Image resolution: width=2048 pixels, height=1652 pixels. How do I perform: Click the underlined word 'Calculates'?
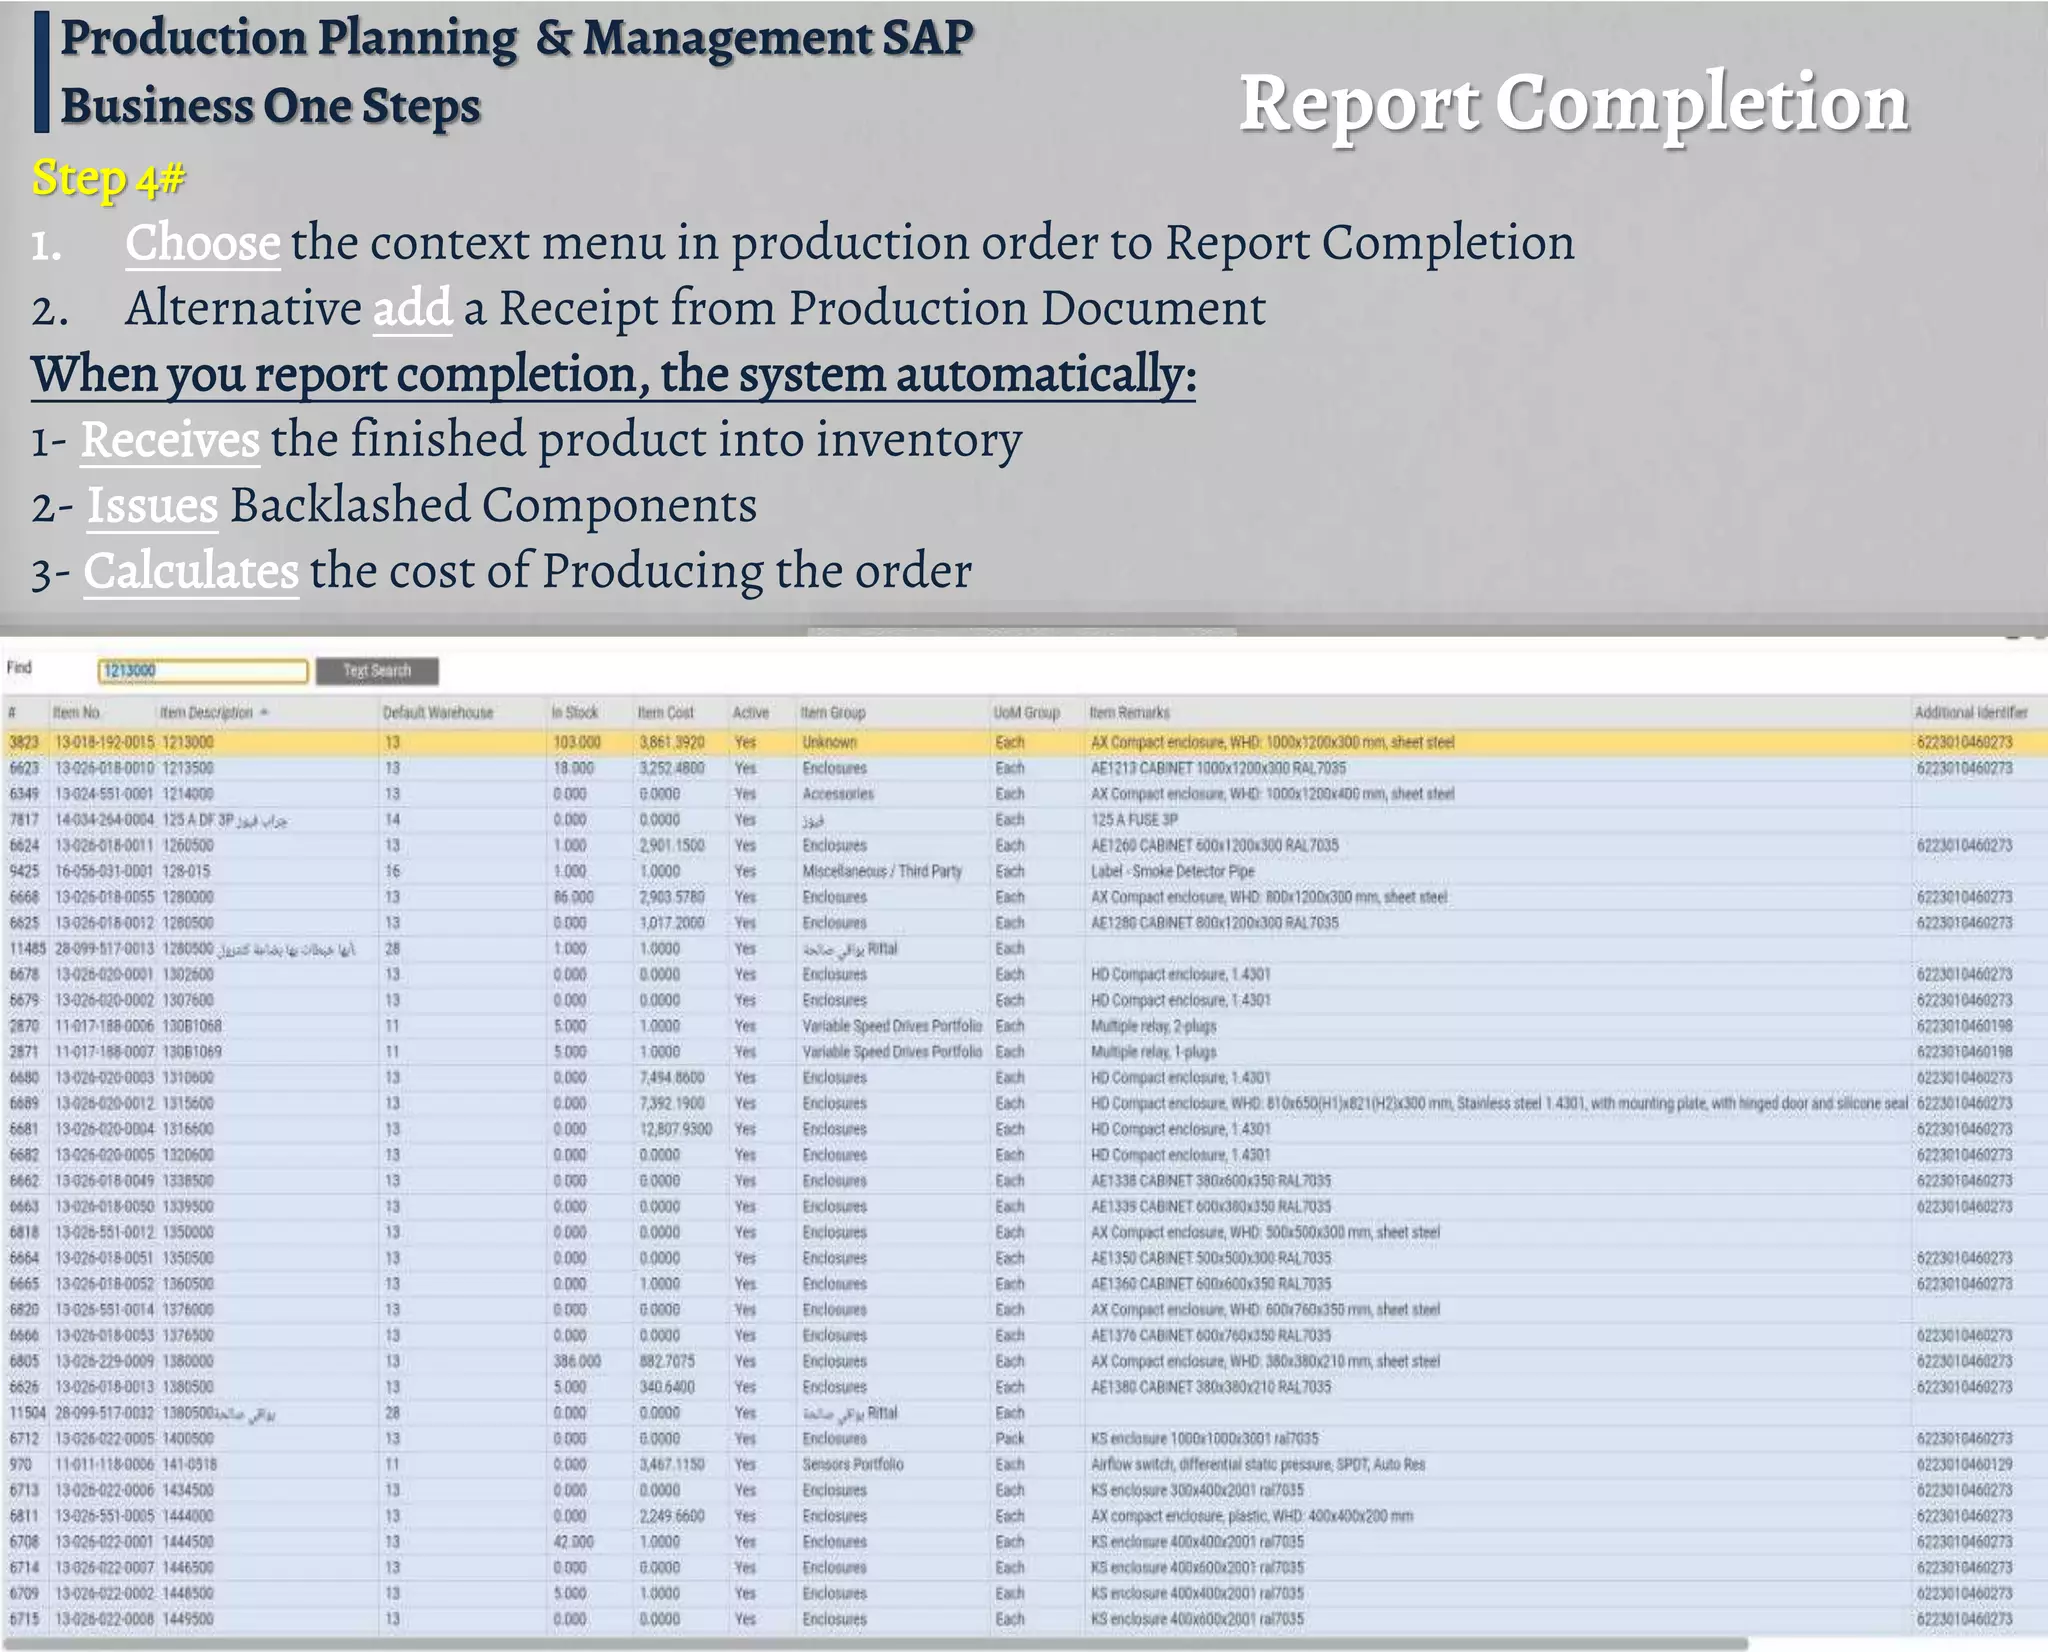click(x=191, y=571)
